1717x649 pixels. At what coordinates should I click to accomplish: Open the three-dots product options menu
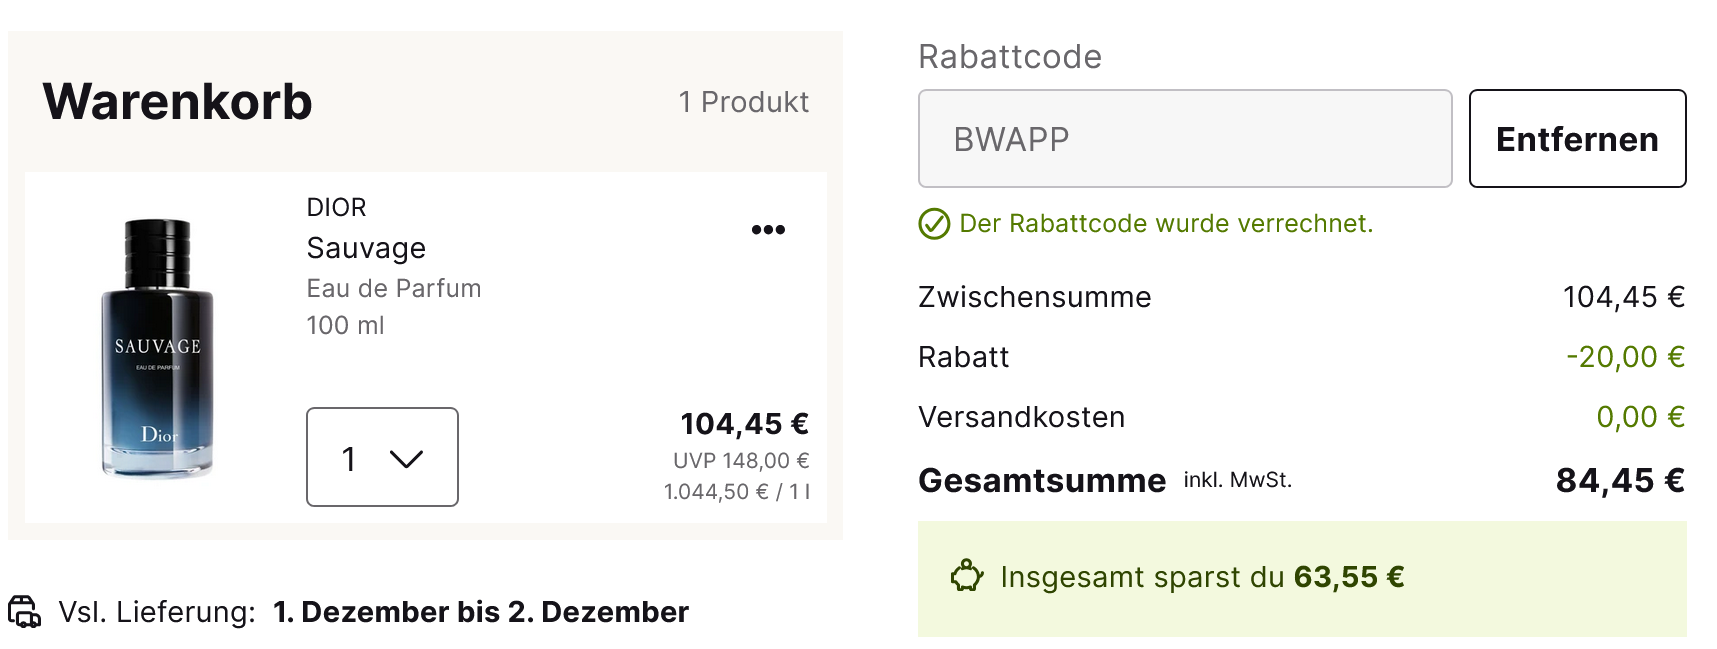coord(768,230)
